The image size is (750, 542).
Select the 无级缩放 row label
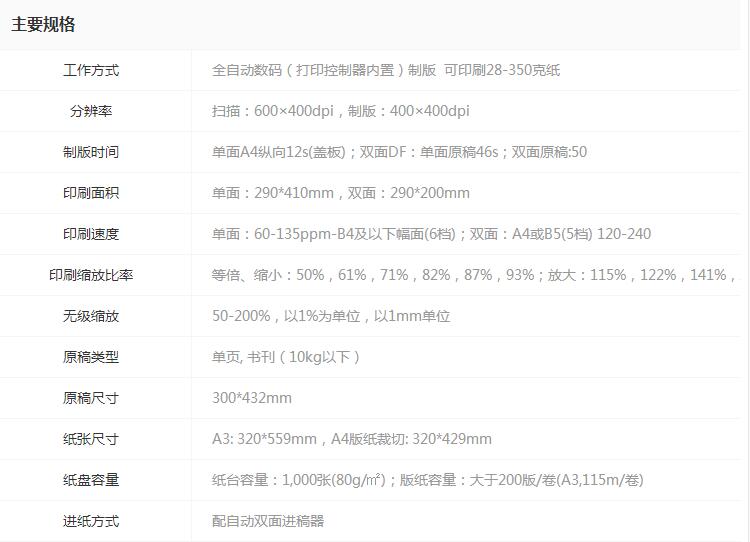pos(91,316)
